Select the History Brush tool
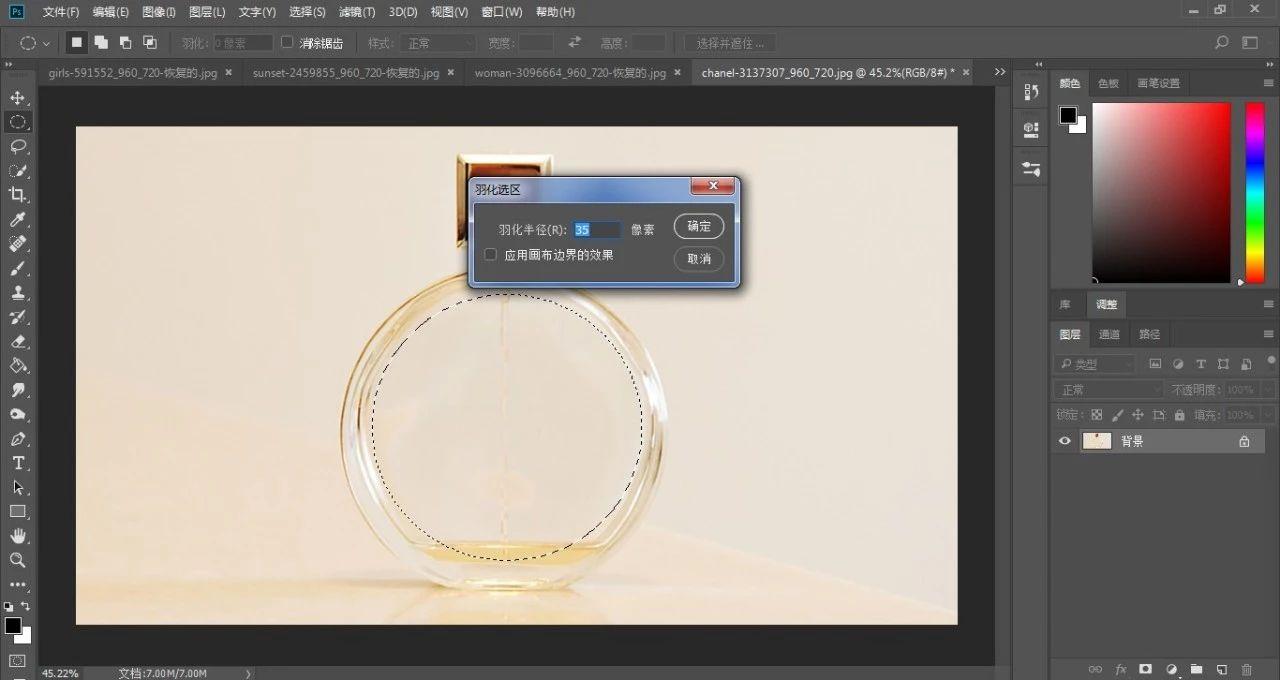The image size is (1280, 680). click(x=17, y=317)
